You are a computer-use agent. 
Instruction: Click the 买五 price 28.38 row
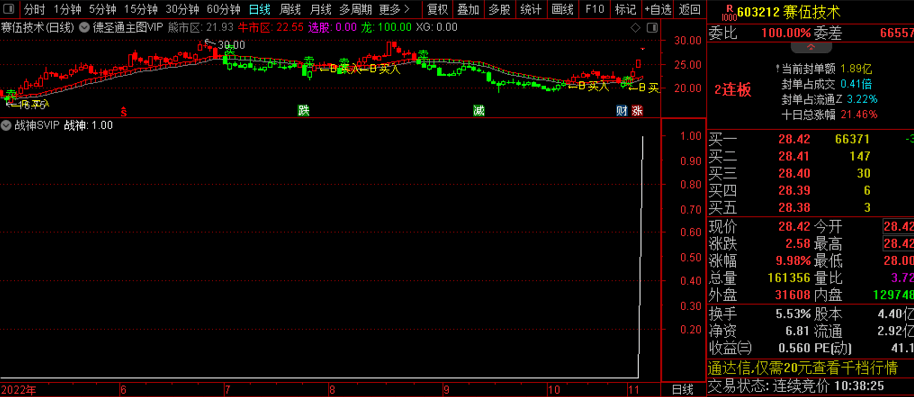tap(810, 207)
